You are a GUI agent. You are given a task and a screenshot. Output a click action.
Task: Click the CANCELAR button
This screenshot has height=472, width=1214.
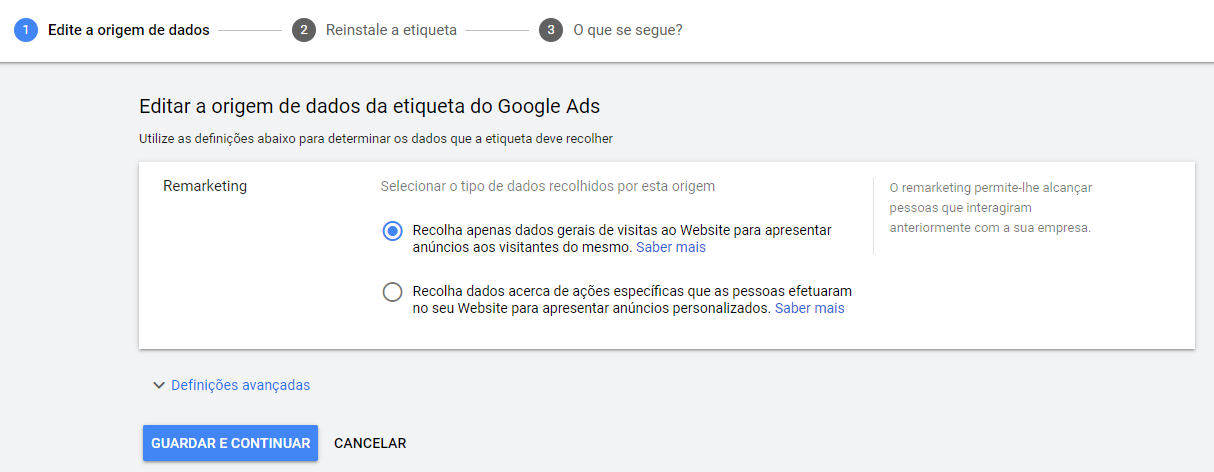pyautogui.click(x=370, y=443)
